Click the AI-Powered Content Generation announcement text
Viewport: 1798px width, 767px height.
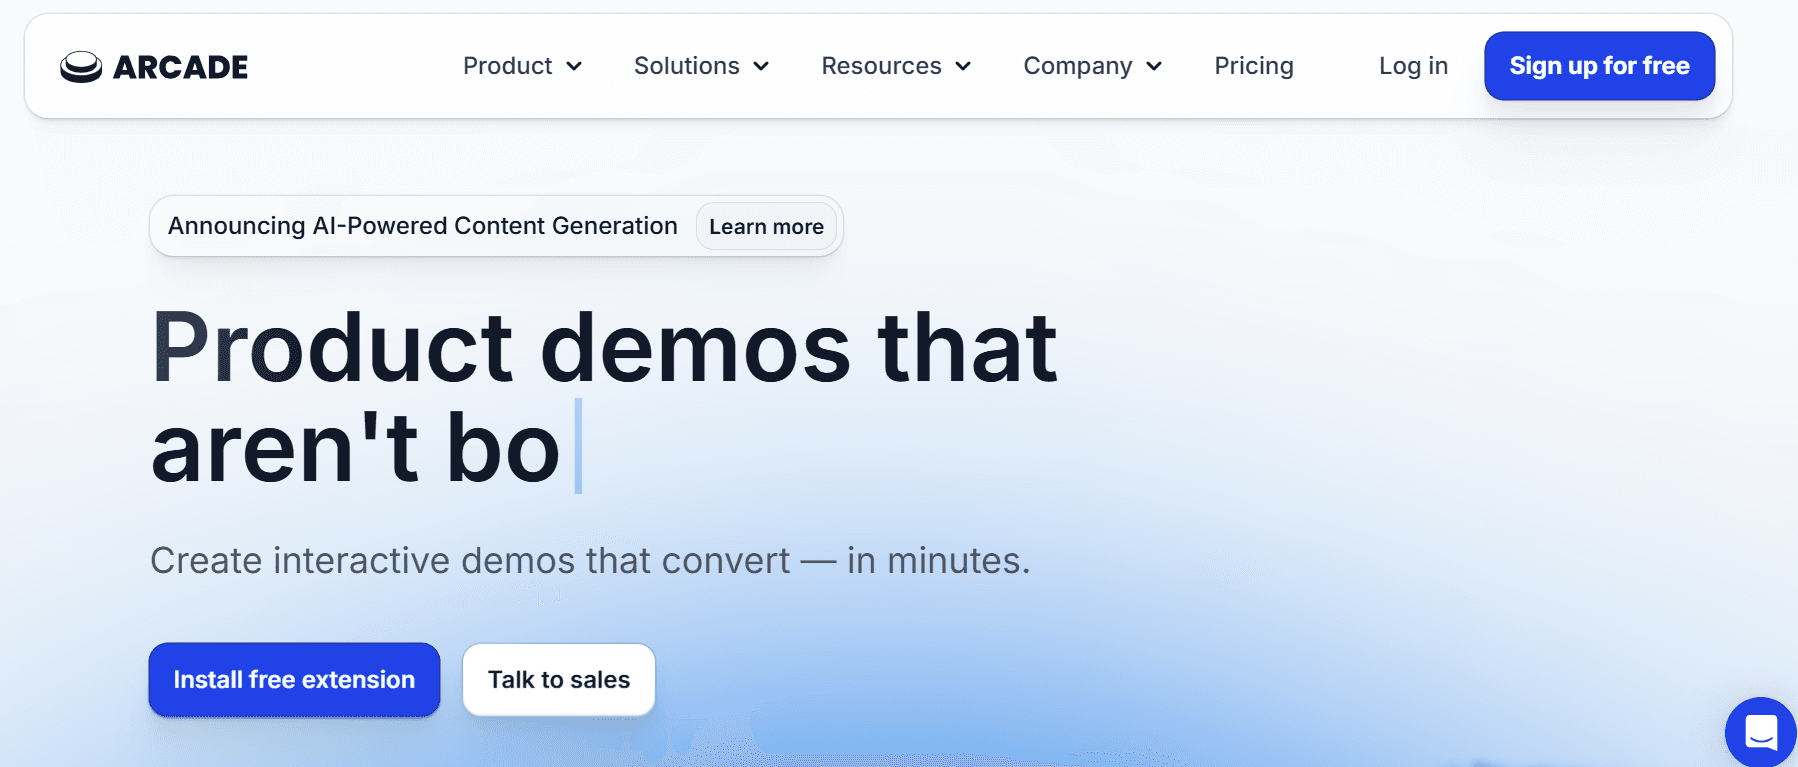[x=422, y=226]
